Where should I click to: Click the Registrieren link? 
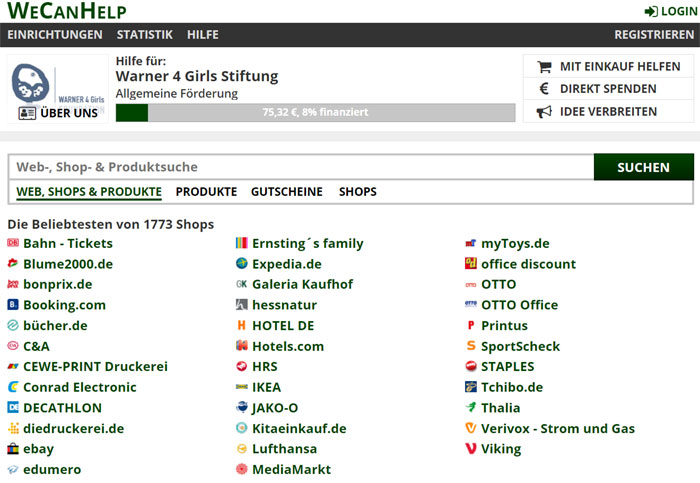(x=654, y=35)
